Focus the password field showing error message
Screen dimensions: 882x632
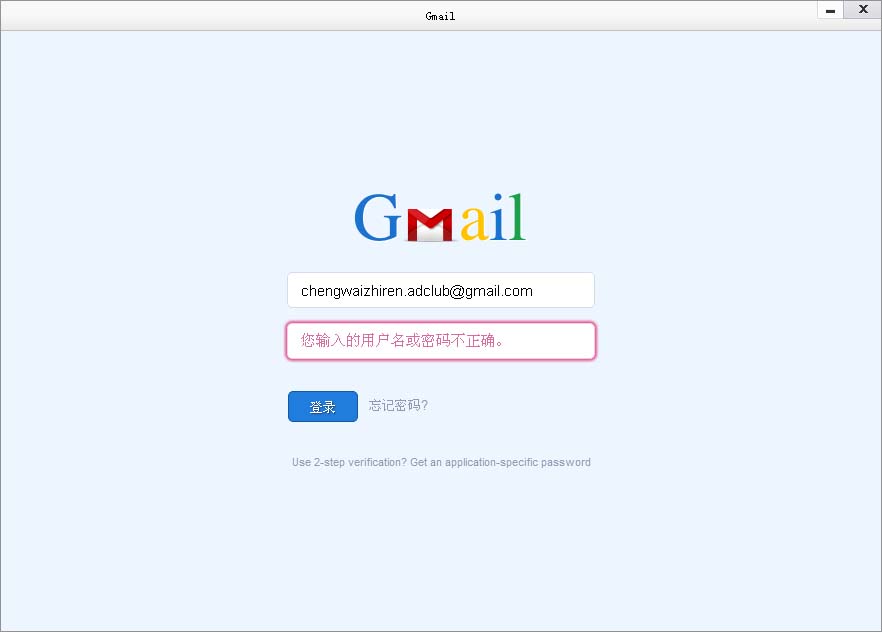[441, 341]
